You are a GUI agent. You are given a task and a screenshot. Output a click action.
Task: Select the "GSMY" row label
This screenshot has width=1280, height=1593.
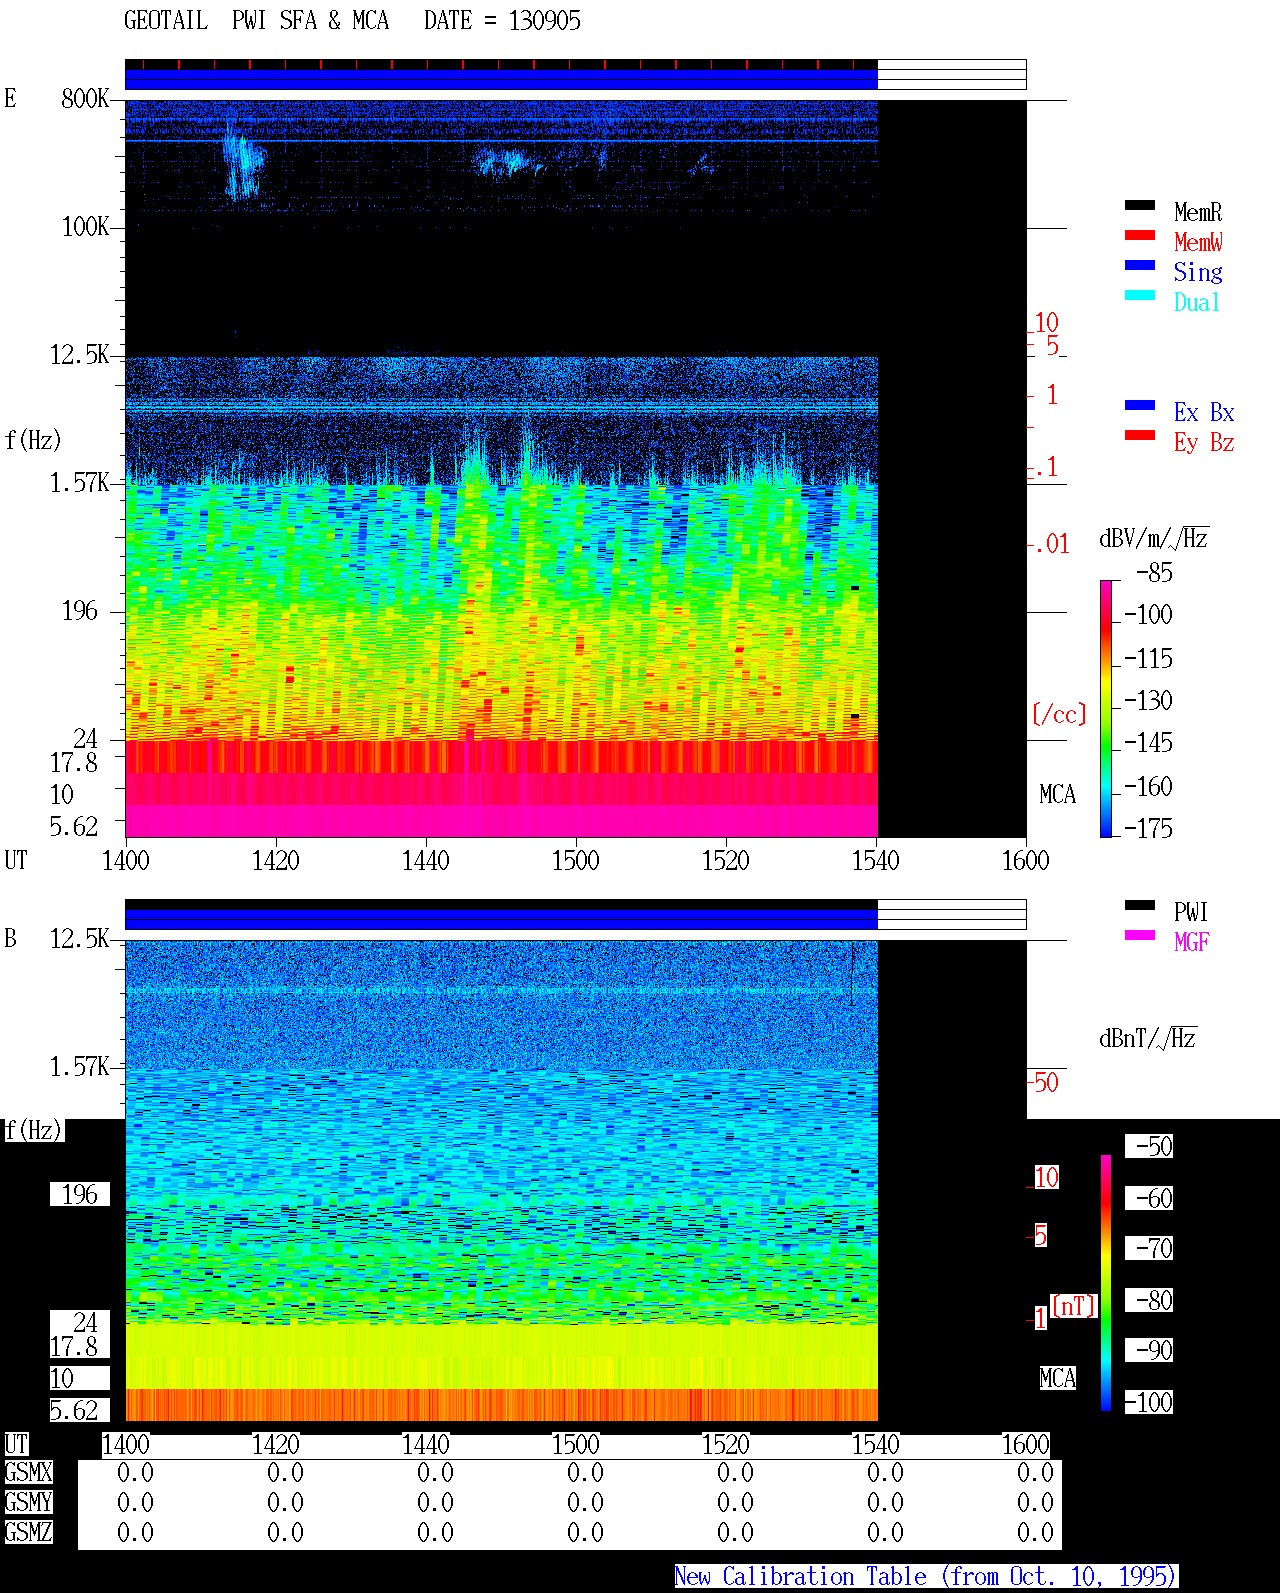[28, 1502]
